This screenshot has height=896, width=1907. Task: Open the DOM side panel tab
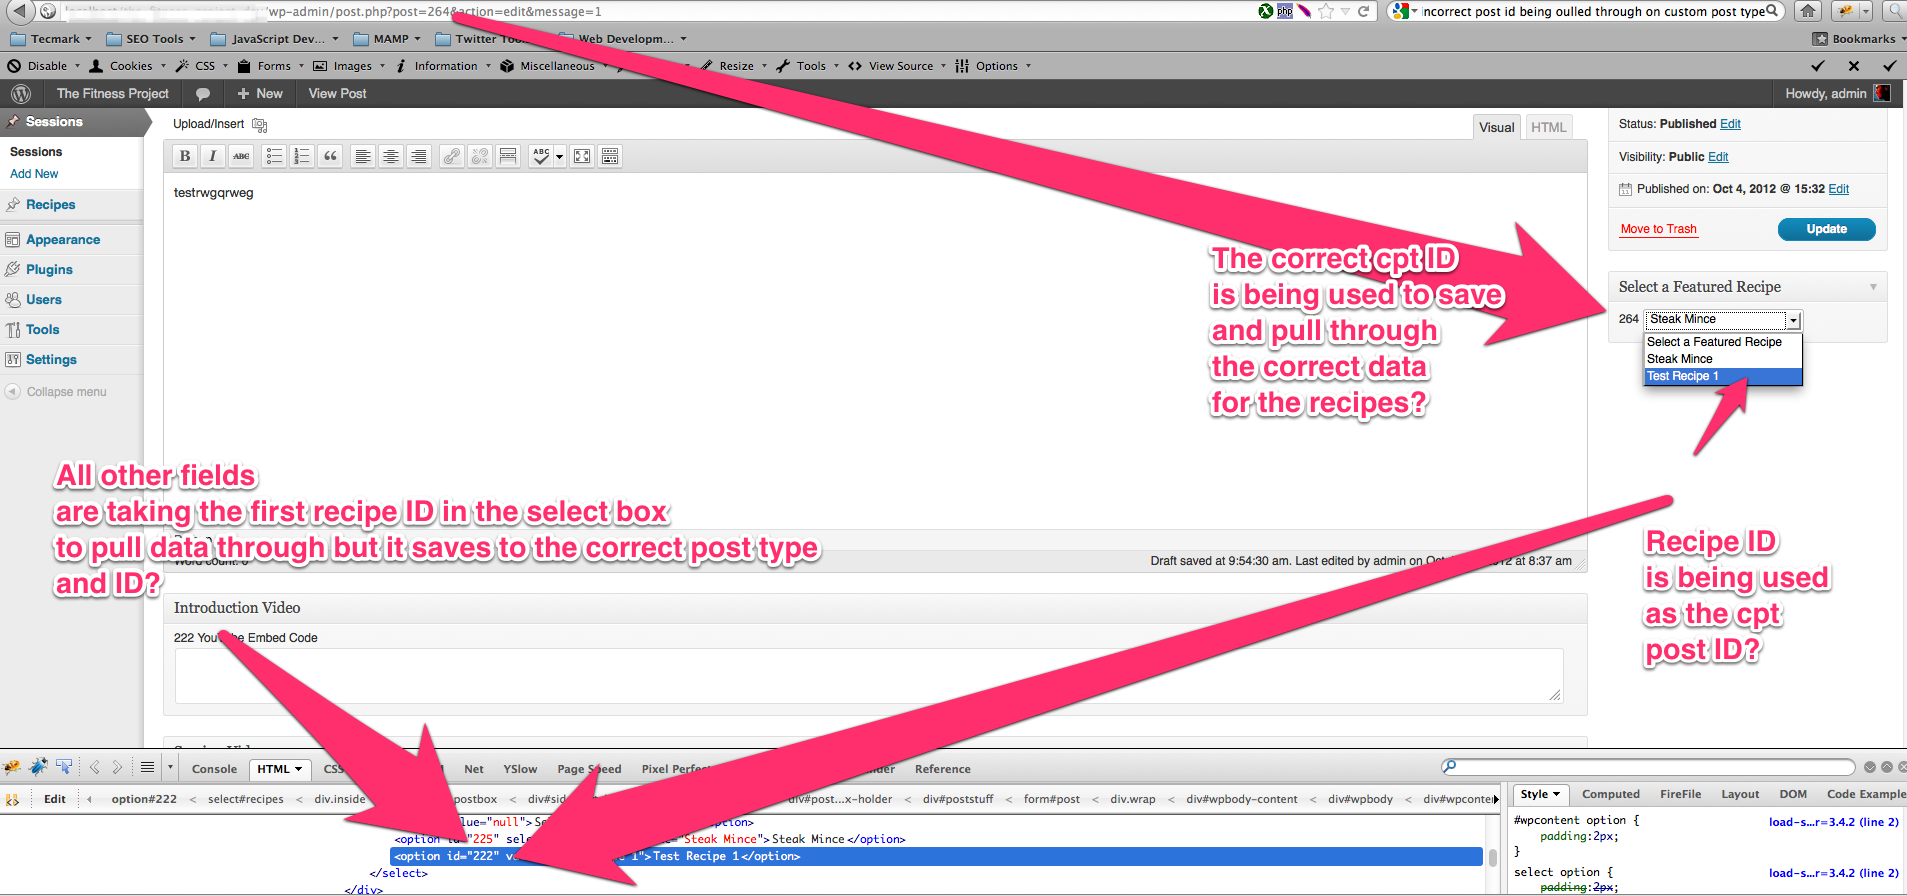1793,794
